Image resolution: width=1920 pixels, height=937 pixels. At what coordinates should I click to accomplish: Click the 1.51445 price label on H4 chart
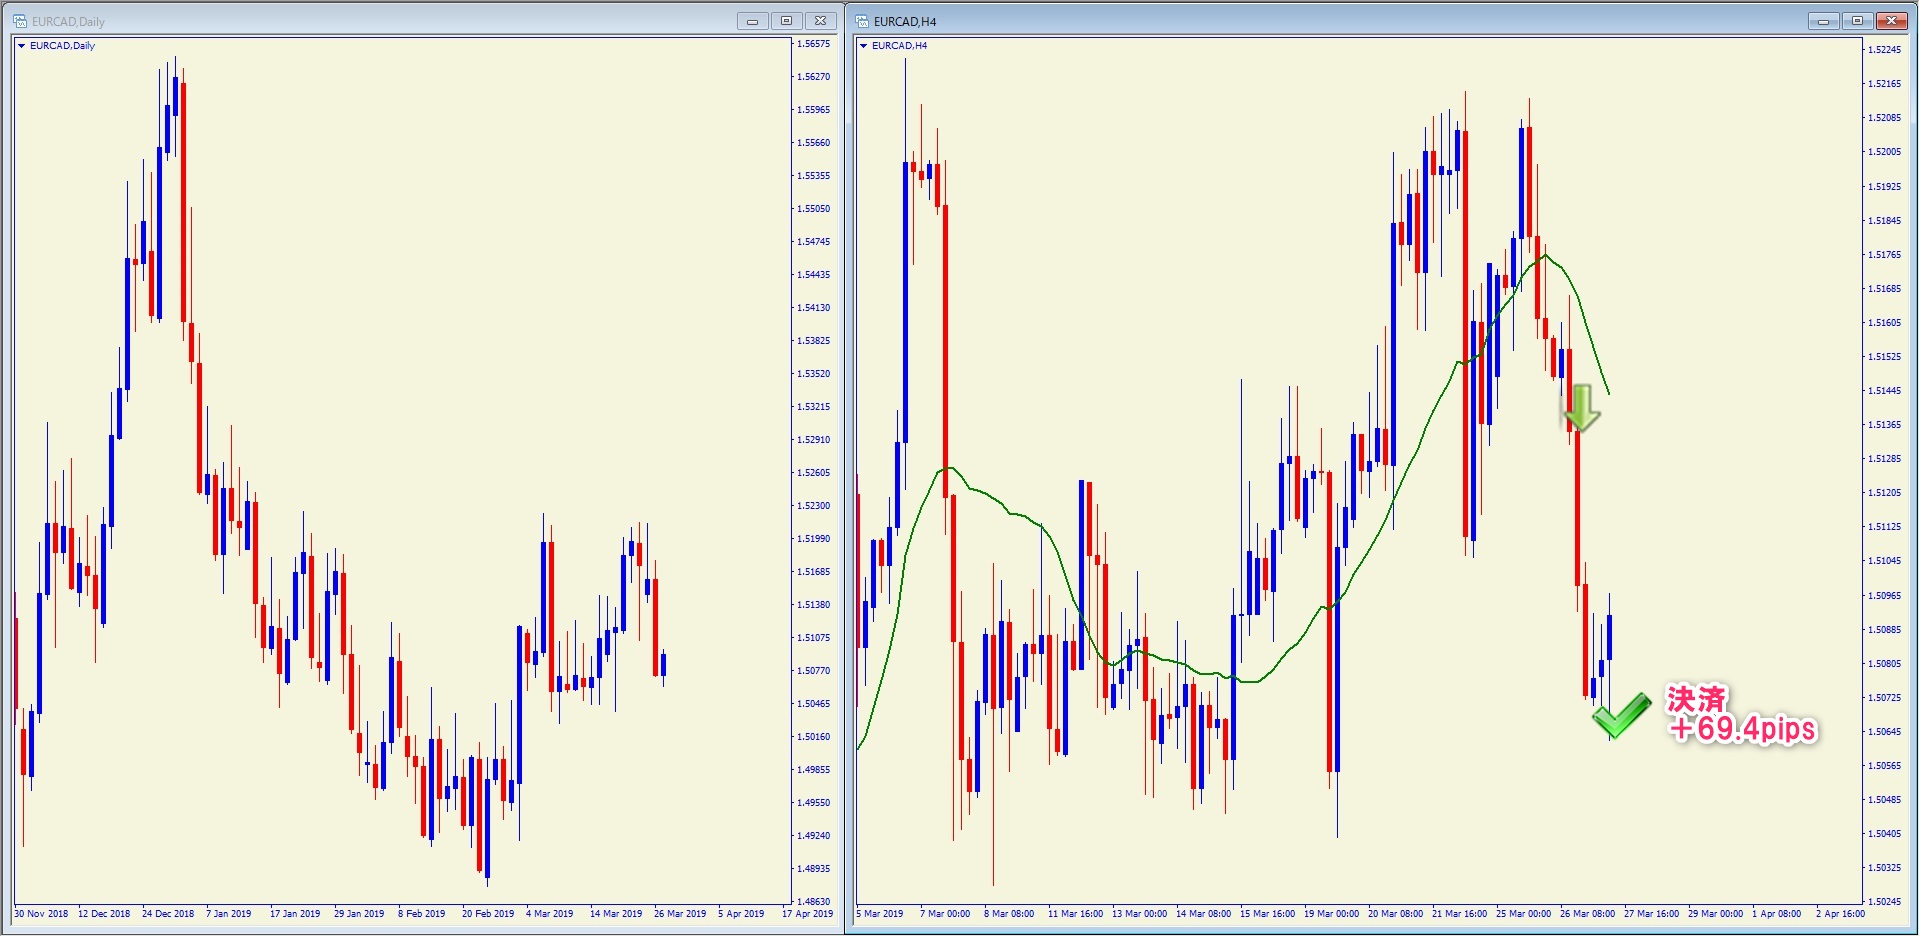(x=1884, y=391)
